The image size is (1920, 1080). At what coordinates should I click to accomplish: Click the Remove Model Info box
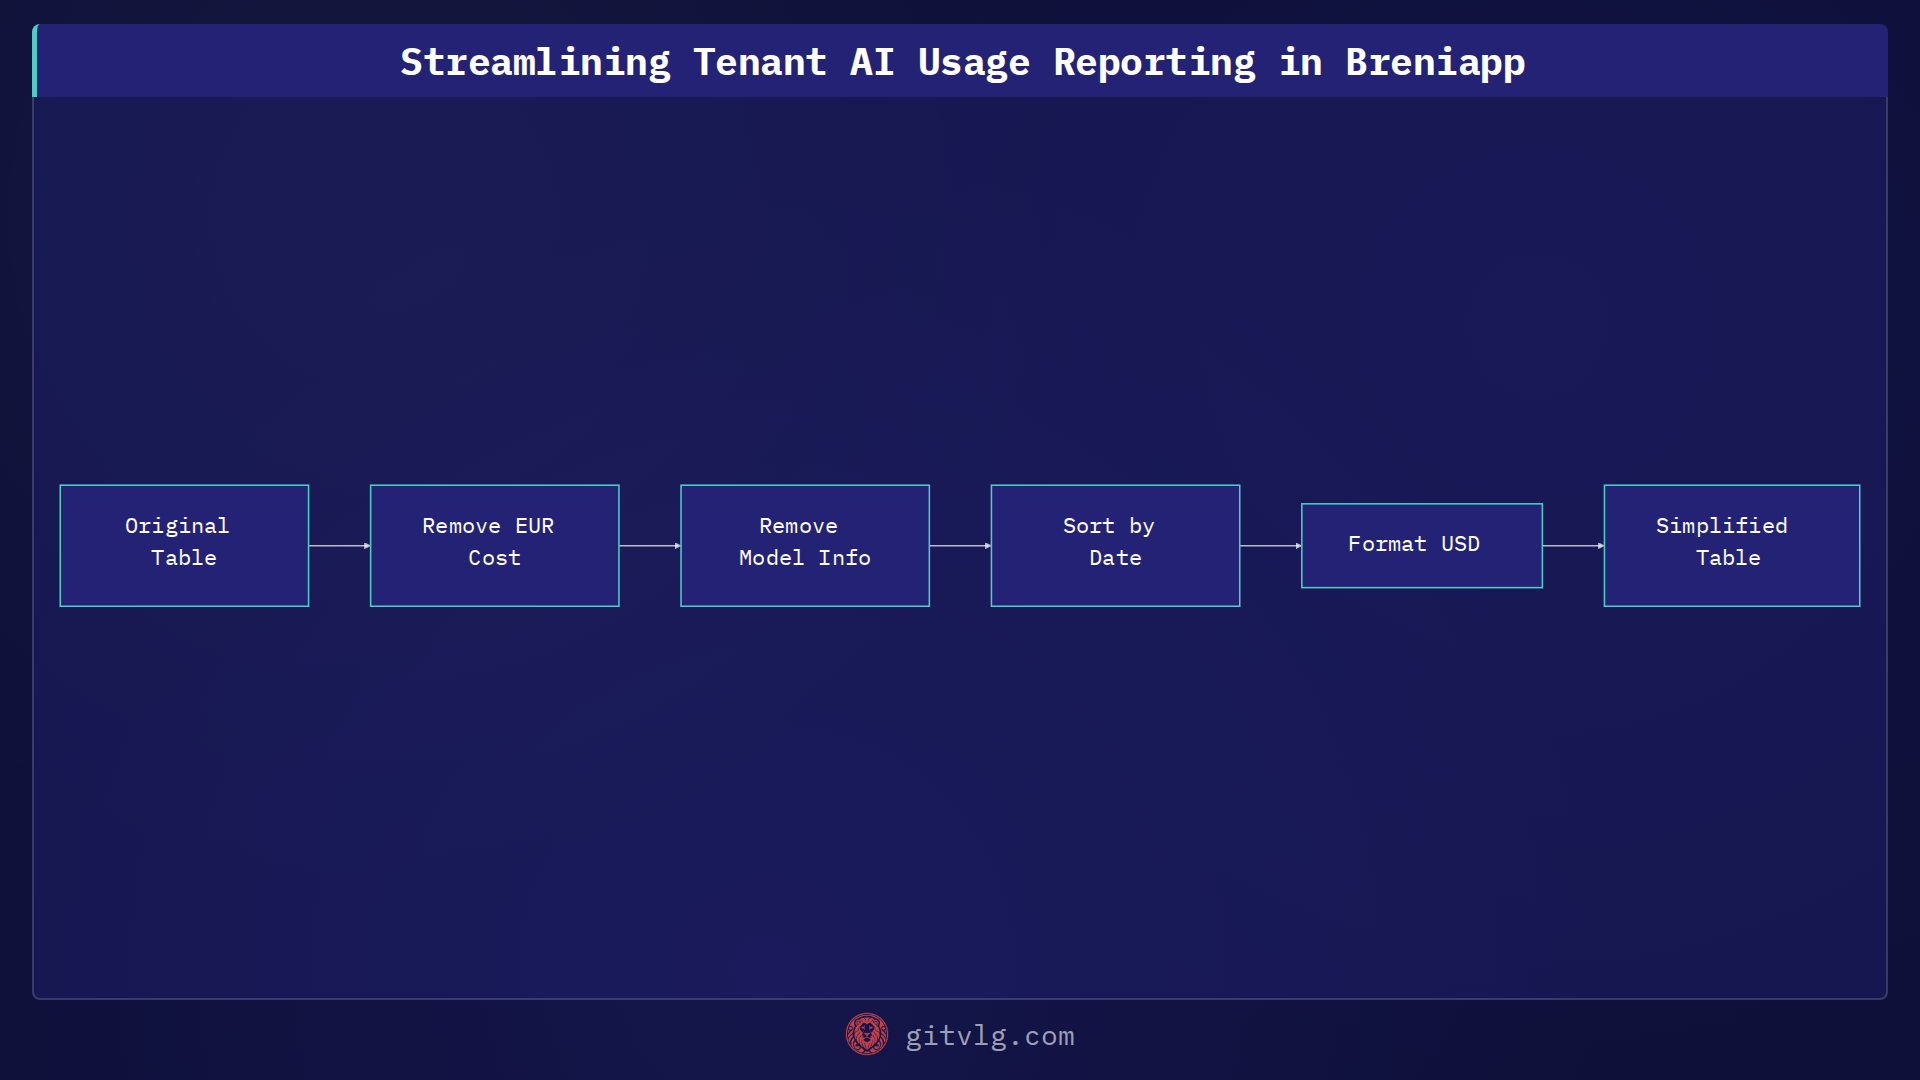pos(805,545)
